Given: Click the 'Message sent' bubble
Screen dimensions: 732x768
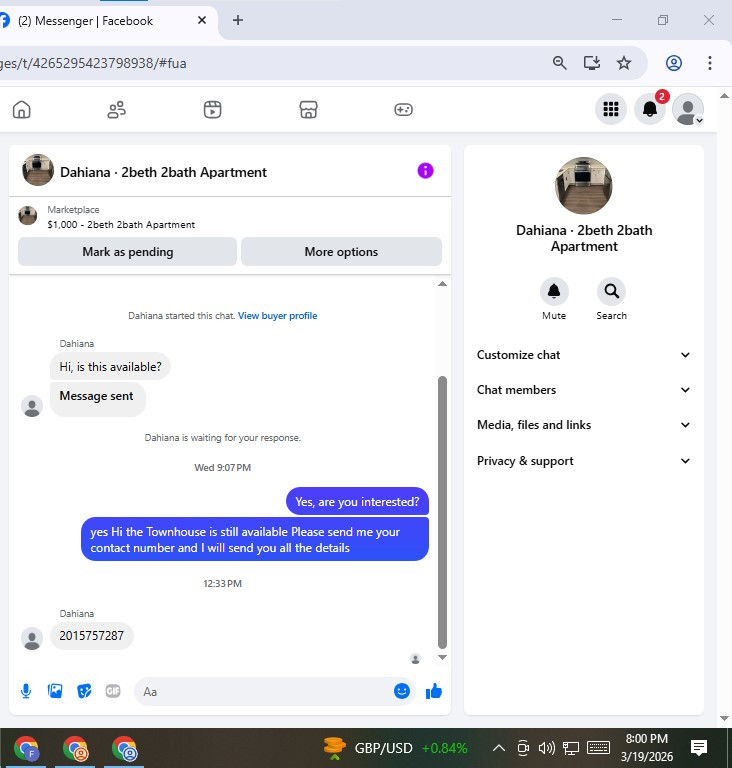Looking at the screenshot, I should click(98, 399).
